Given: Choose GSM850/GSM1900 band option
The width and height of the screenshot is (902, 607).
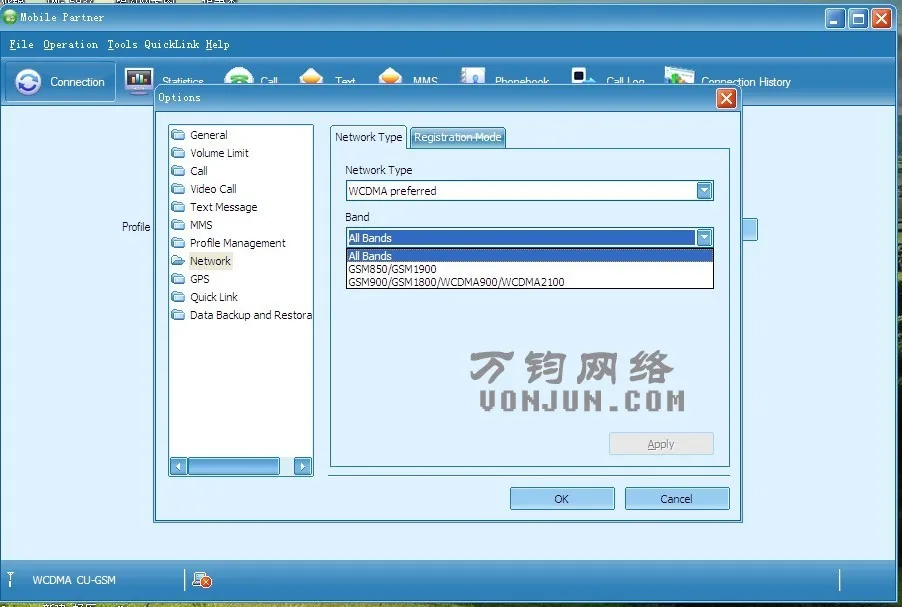Looking at the screenshot, I should point(530,269).
